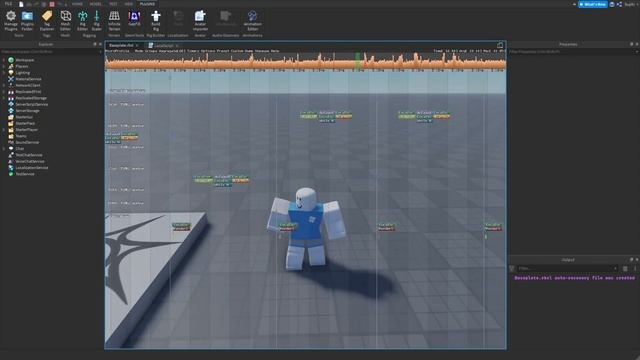Open the Output filter dropdown arrow
The image size is (640, 360).
coord(615,268)
